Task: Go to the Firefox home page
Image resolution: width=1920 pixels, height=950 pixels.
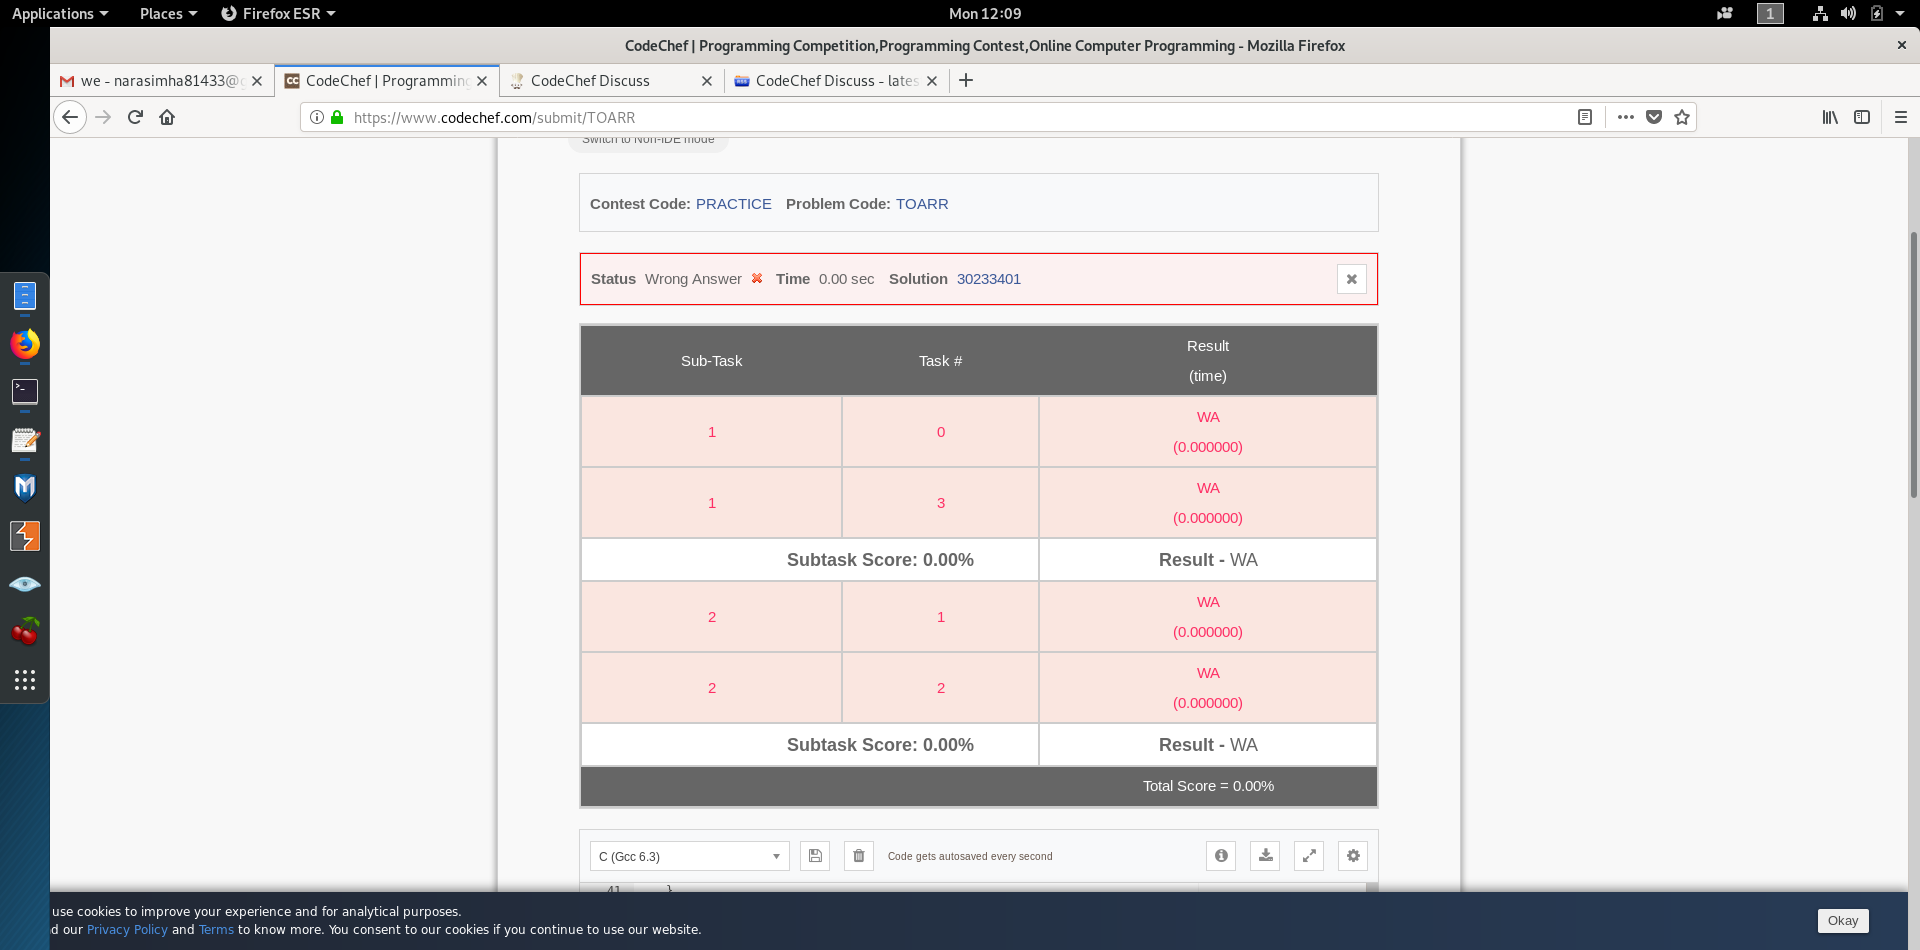Action: click(167, 117)
